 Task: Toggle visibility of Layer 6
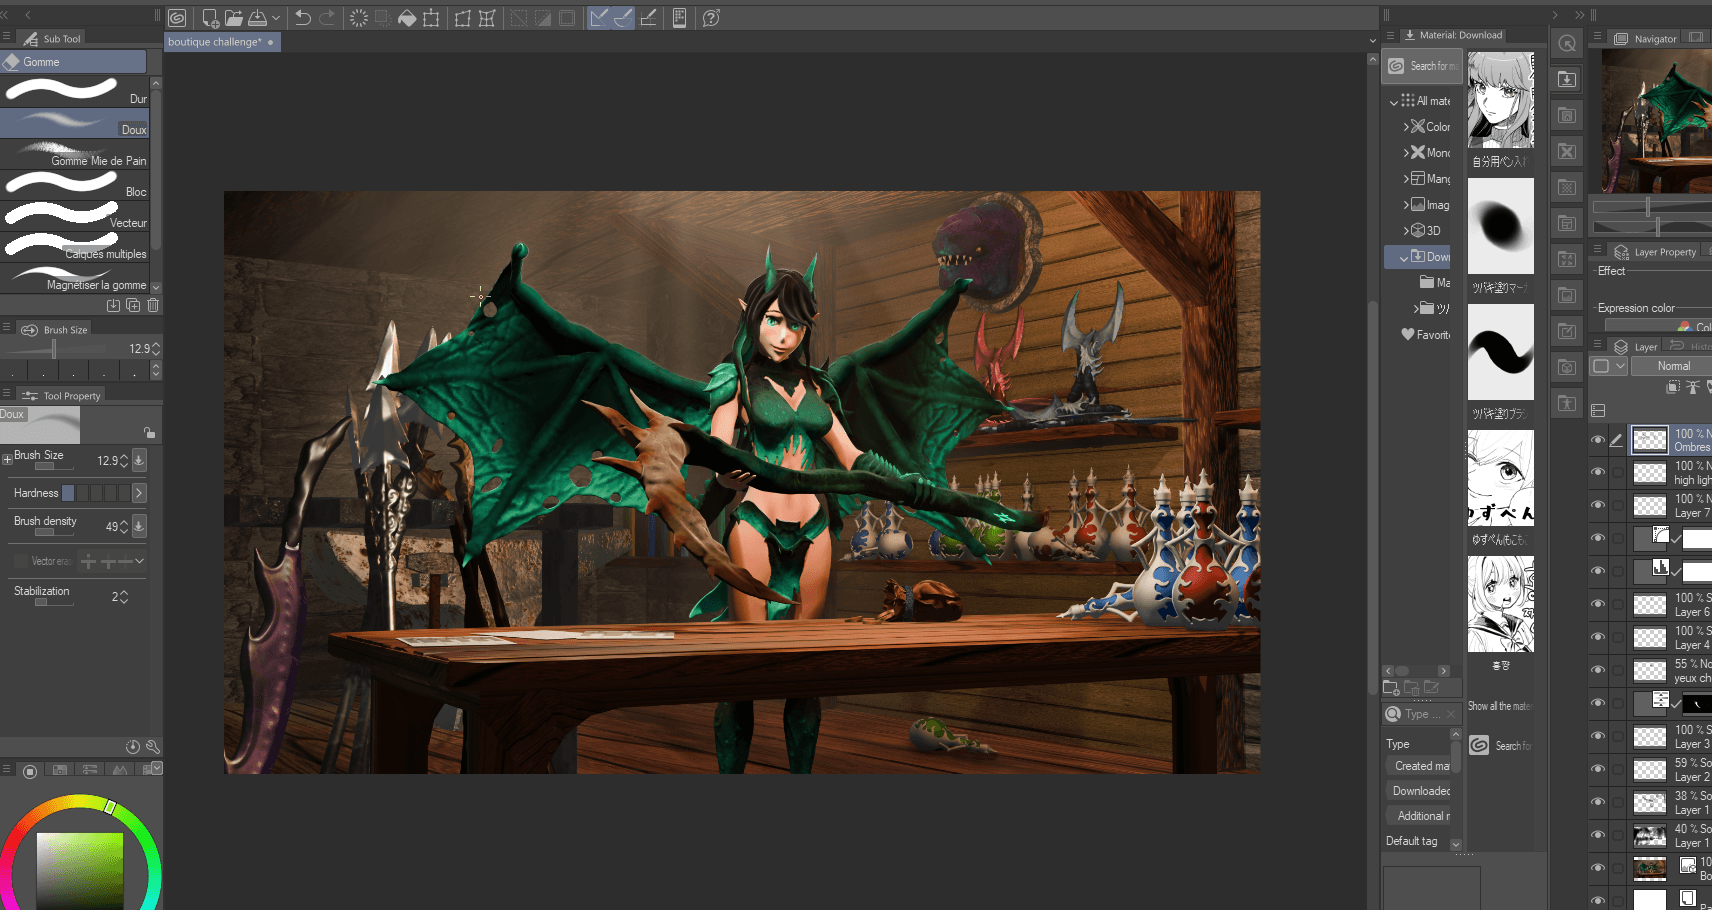pos(1598,605)
